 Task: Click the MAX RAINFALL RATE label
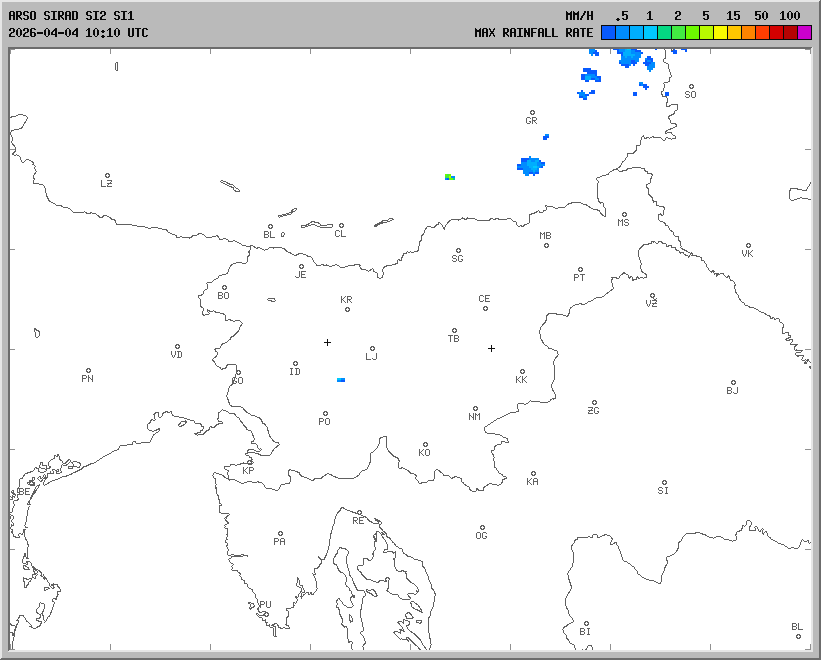(534, 32)
